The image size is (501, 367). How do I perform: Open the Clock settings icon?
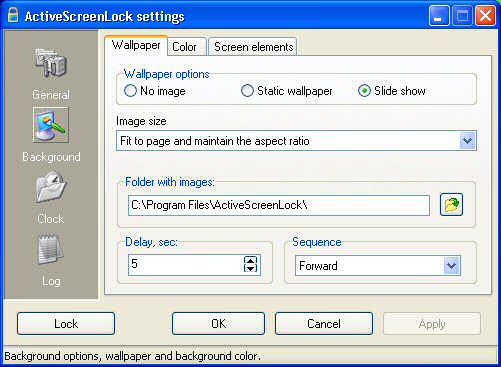pos(51,187)
